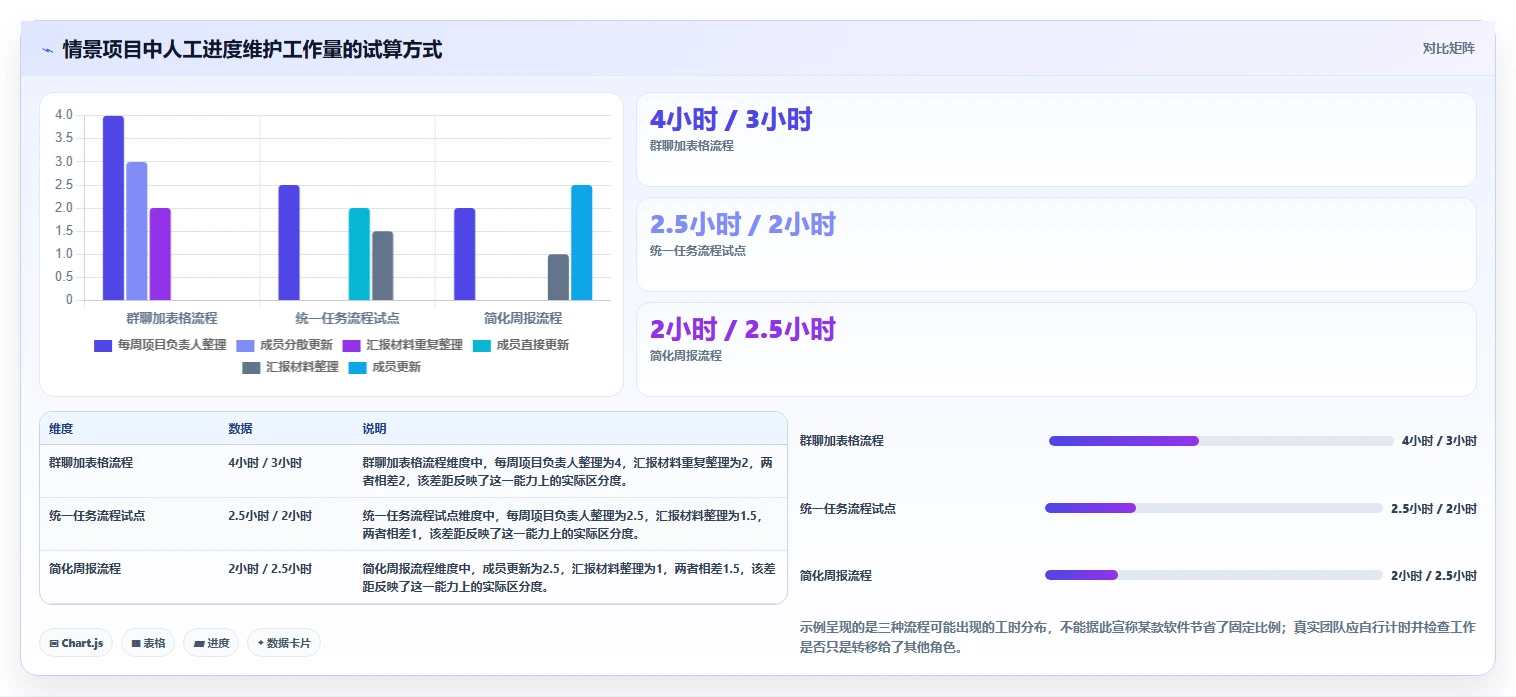Image resolution: width=1516 pixels, height=697 pixels.
Task: Click the table's 2.5小时 / 2小时 data cell
Action: [x=270, y=516]
